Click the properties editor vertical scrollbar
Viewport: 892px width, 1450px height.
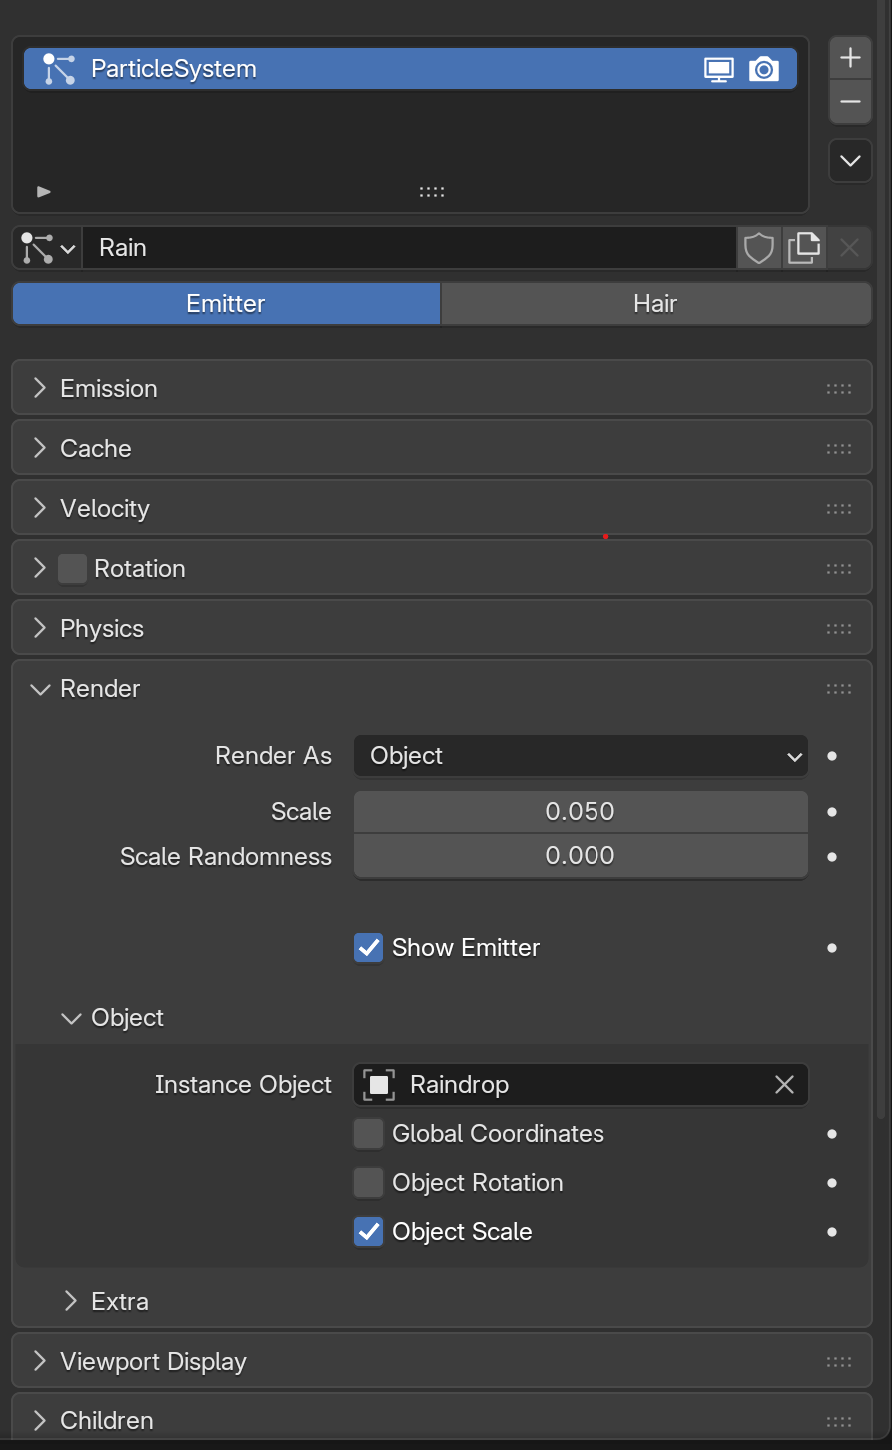pyautogui.click(x=883, y=560)
